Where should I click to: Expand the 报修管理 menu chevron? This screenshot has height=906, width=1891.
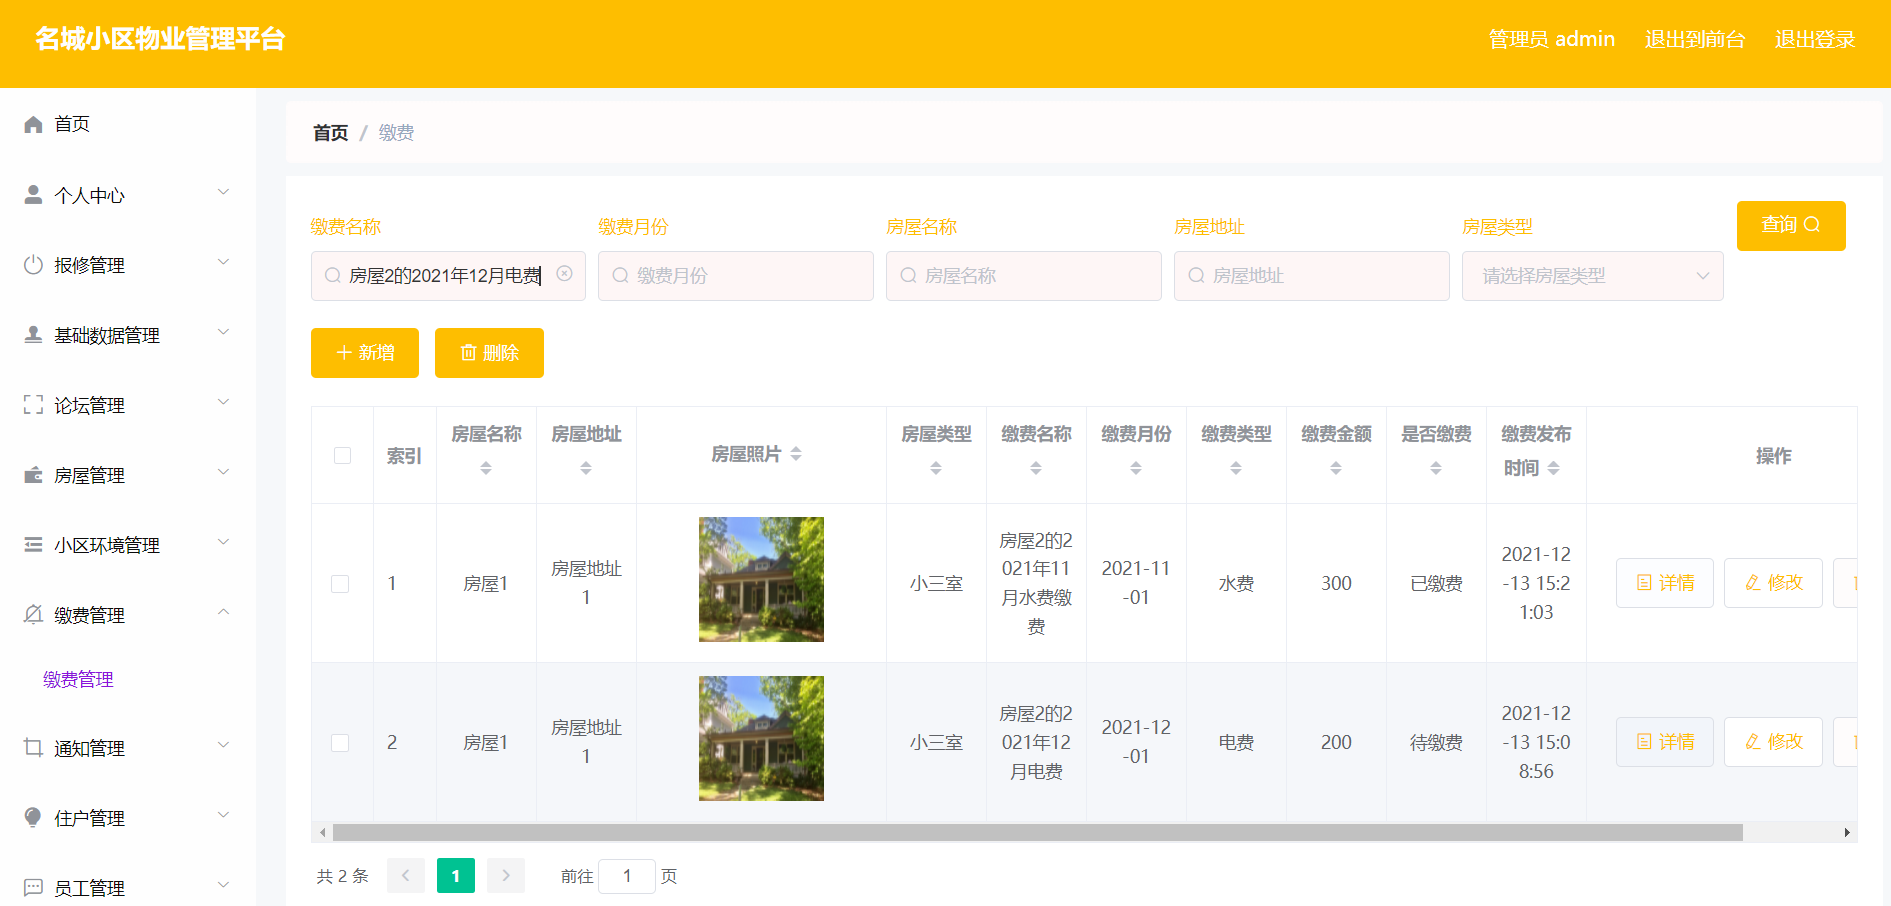click(x=224, y=262)
